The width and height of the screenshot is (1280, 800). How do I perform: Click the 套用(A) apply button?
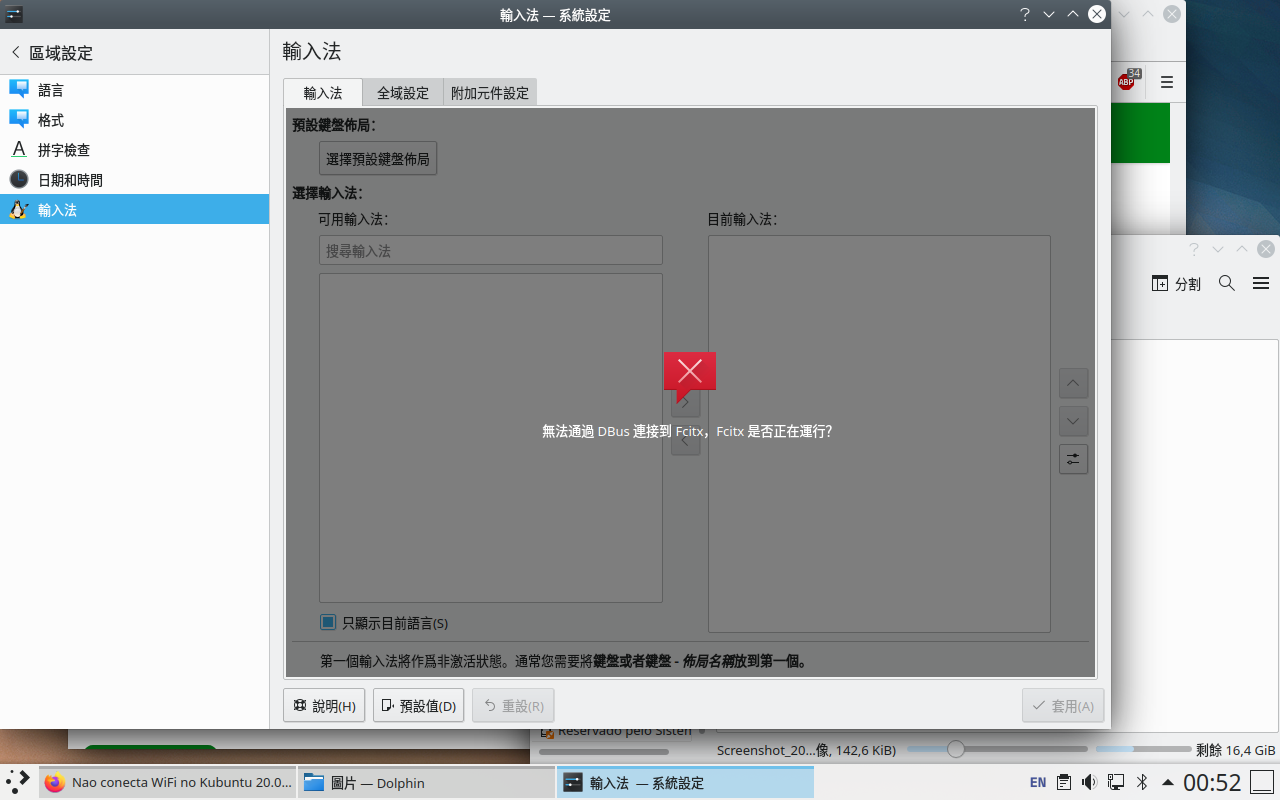[1063, 705]
